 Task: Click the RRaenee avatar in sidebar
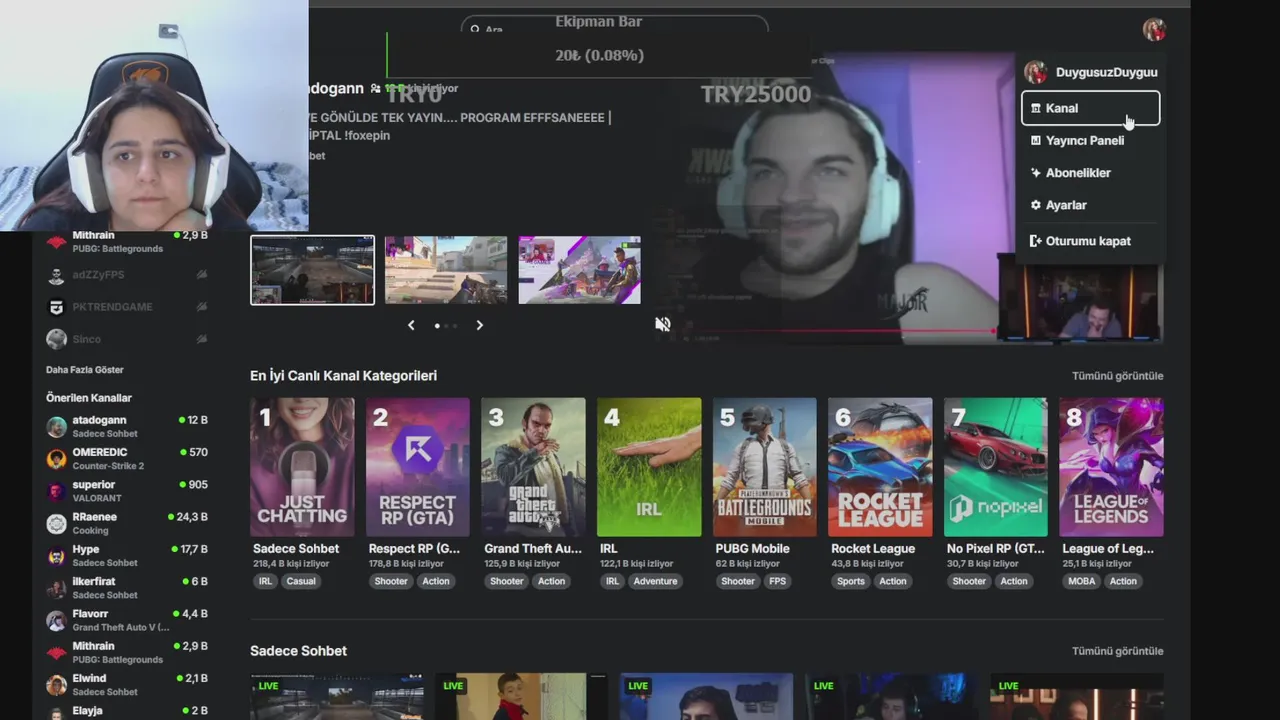click(57, 523)
